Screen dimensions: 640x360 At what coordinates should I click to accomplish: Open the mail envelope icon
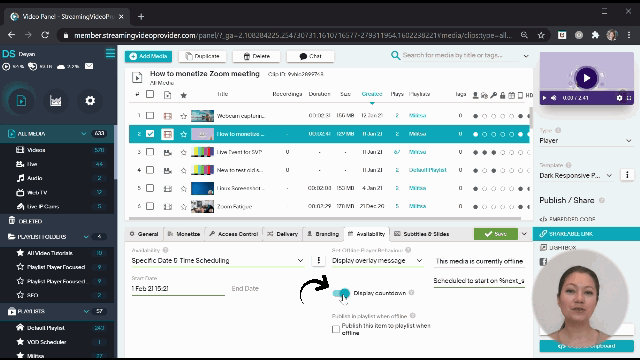(89, 66)
